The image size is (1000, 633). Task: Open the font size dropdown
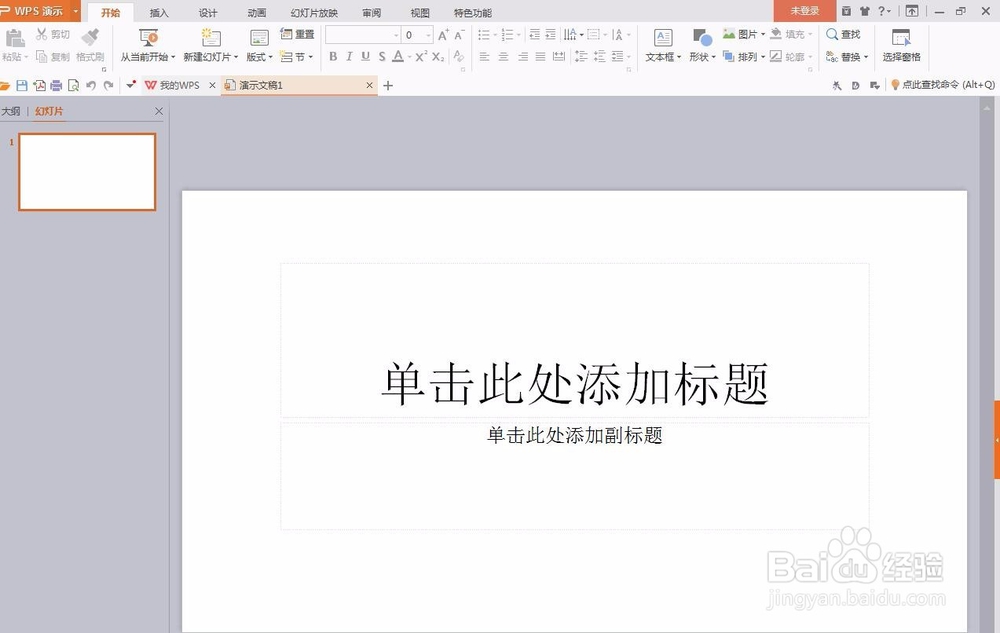pos(428,34)
